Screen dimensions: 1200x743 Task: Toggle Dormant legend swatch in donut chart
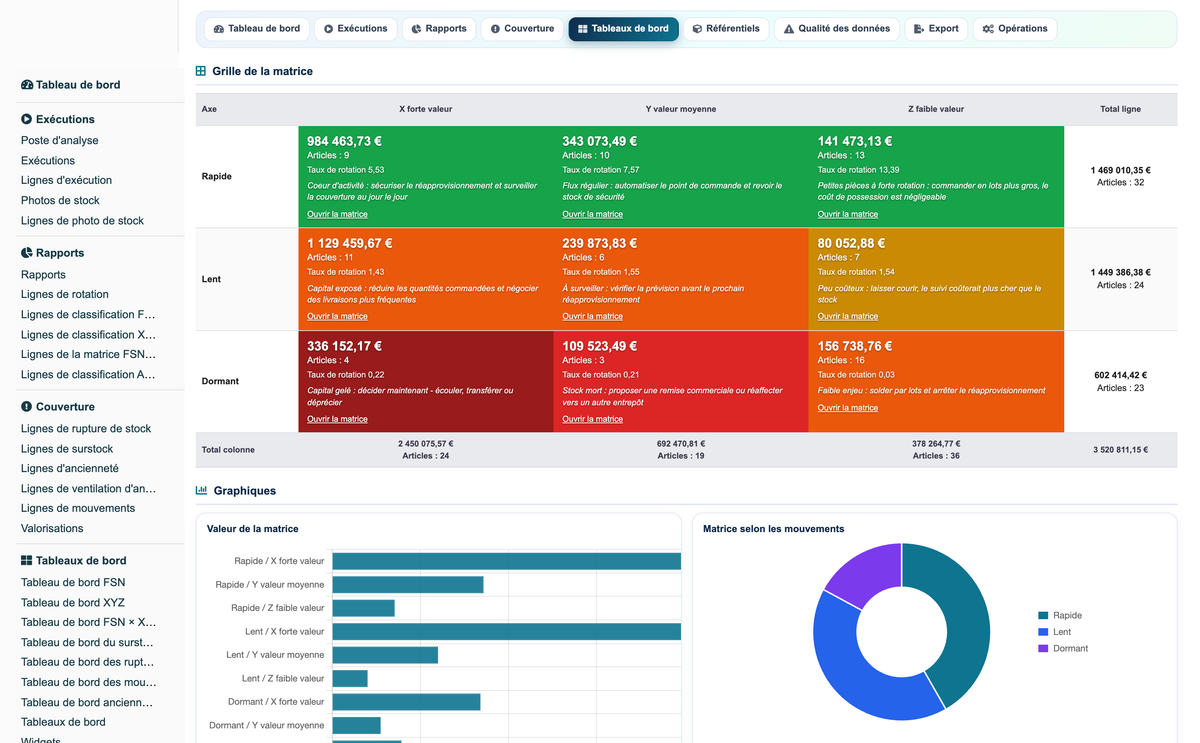coord(1043,649)
